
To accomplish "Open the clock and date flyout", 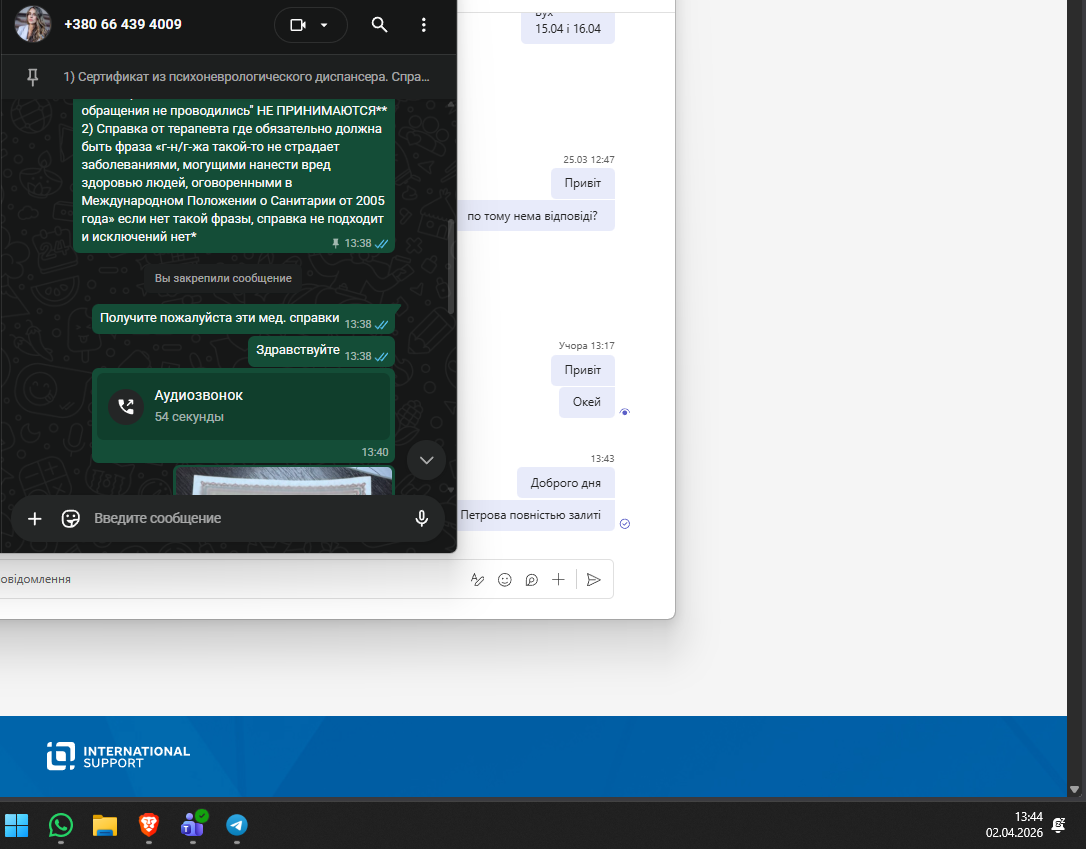I will point(1014,825).
